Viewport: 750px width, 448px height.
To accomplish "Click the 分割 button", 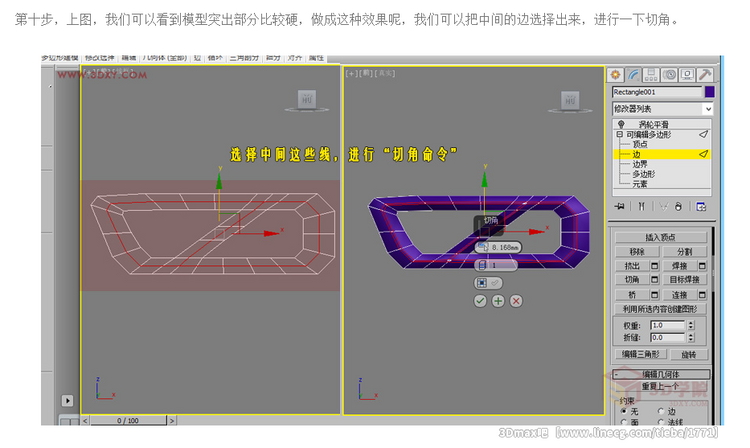I will 684,251.
